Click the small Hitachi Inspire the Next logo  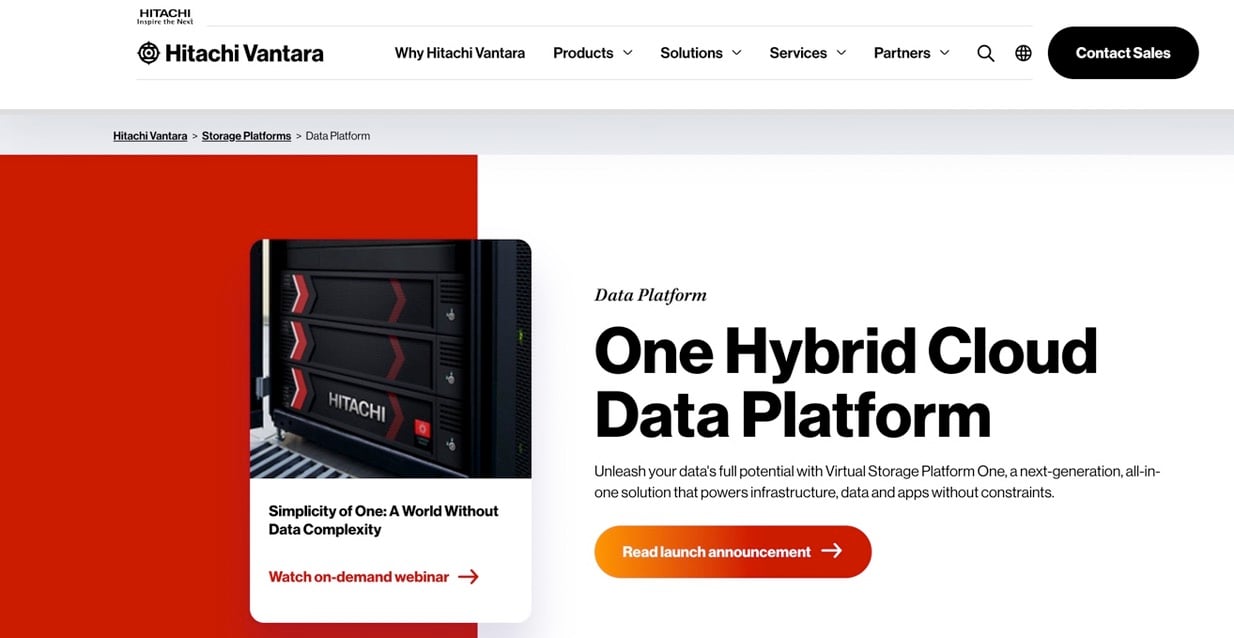(x=165, y=16)
